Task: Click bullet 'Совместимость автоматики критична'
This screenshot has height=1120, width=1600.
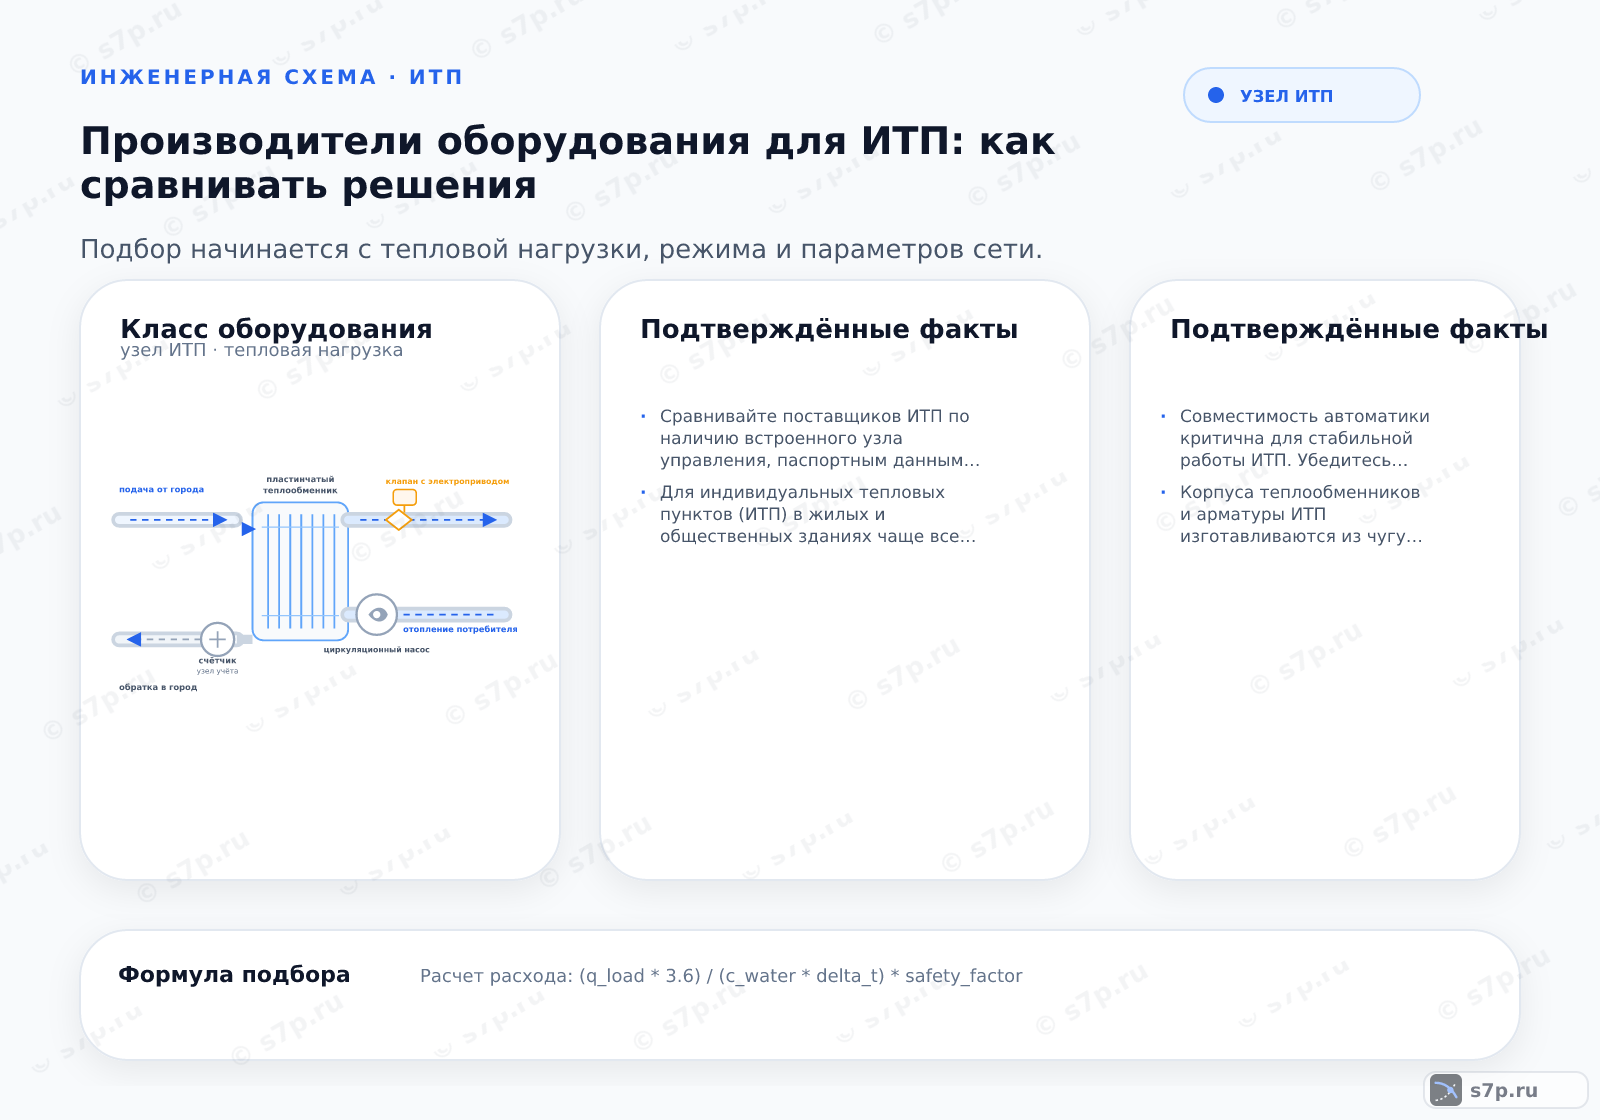Action: pyautogui.click(x=1304, y=438)
